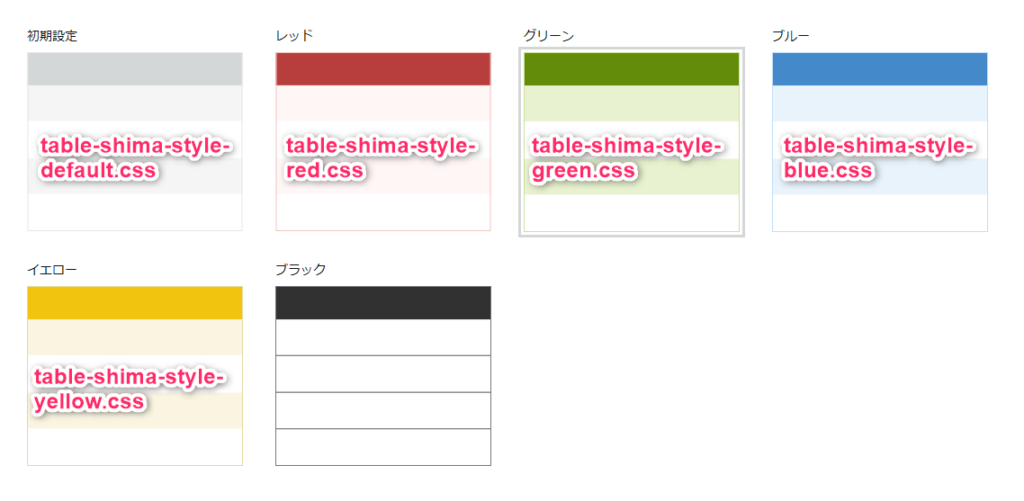Click the gray header bar of default style
This screenshot has width=1024, height=501.
pyautogui.click(x=135, y=69)
